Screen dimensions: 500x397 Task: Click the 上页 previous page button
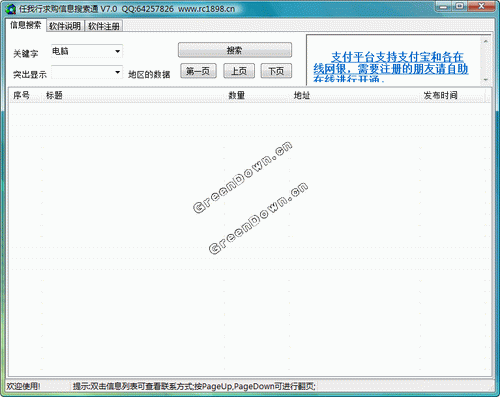pyautogui.click(x=239, y=71)
